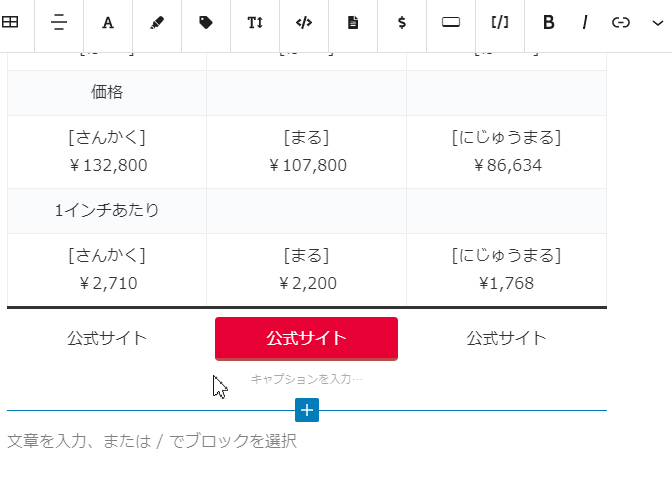Toggle bold formatting
The width and height of the screenshot is (672, 480).
(x=549, y=22)
